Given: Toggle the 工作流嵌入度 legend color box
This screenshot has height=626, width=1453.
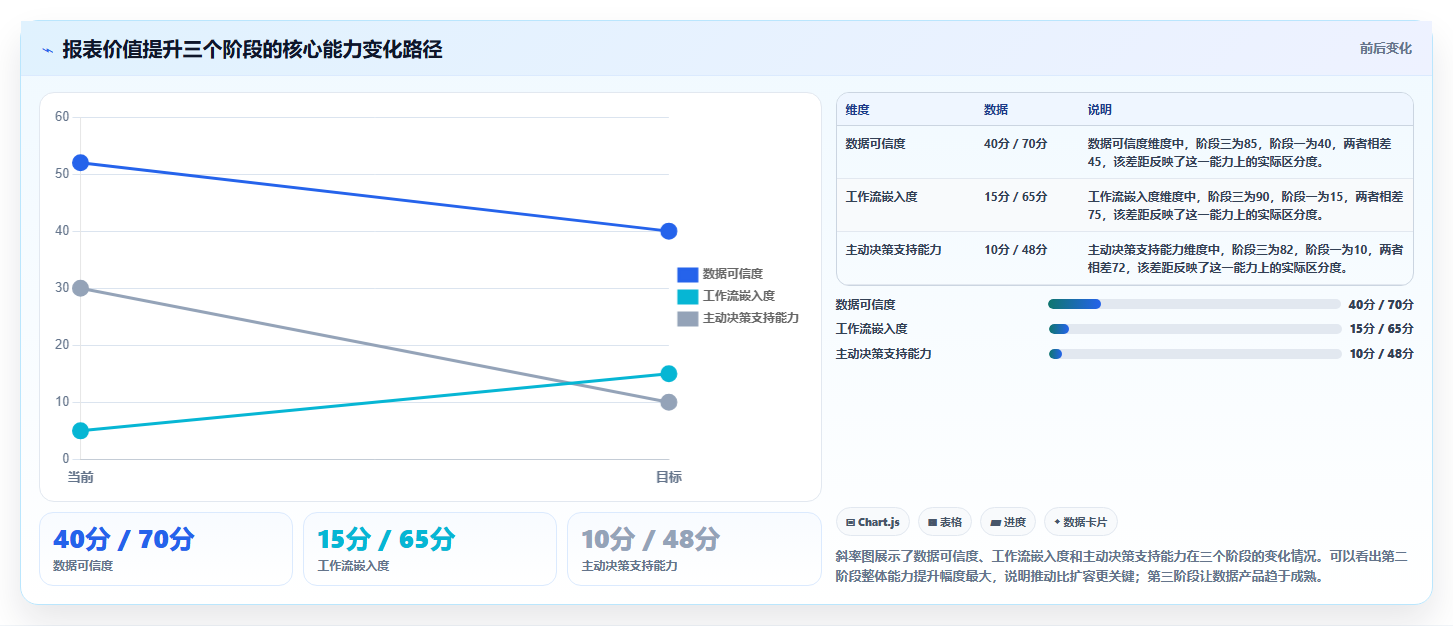Looking at the screenshot, I should point(687,296).
